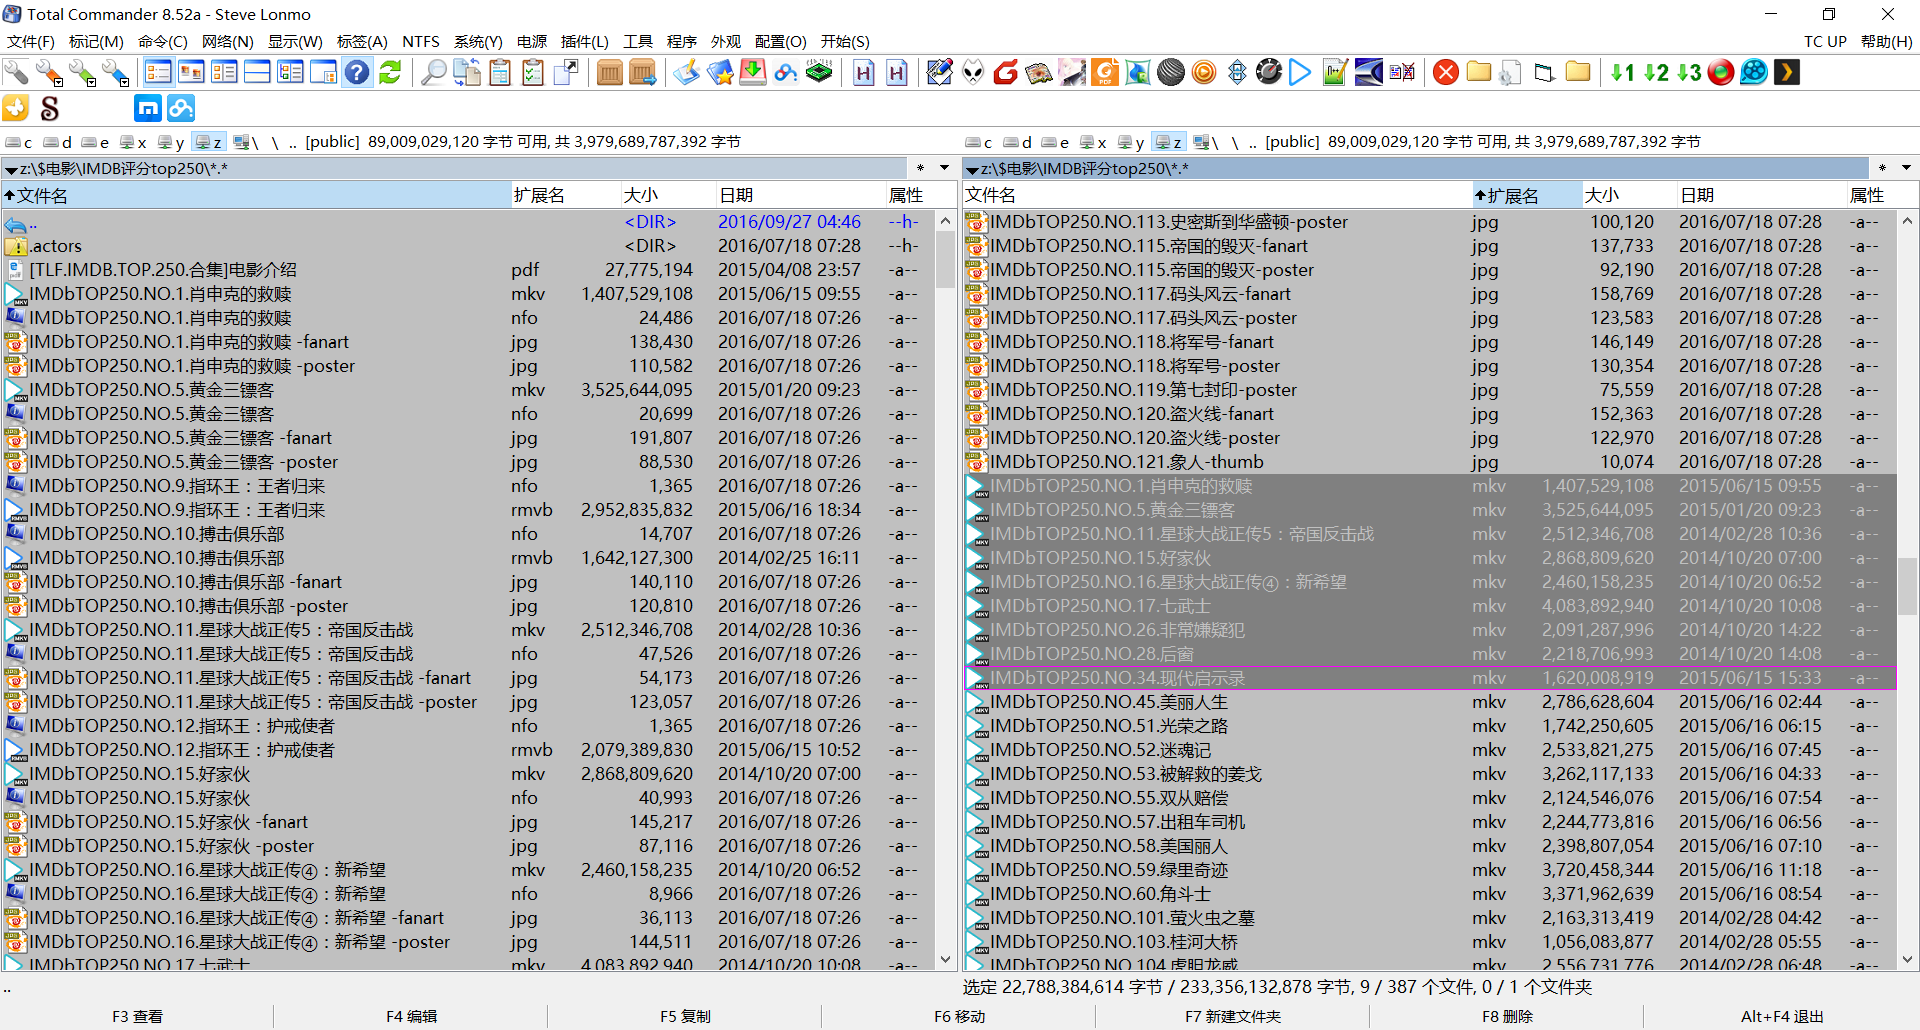Open left panel directory hotlist asterisk
This screenshot has width=1920, height=1030.
click(920, 168)
